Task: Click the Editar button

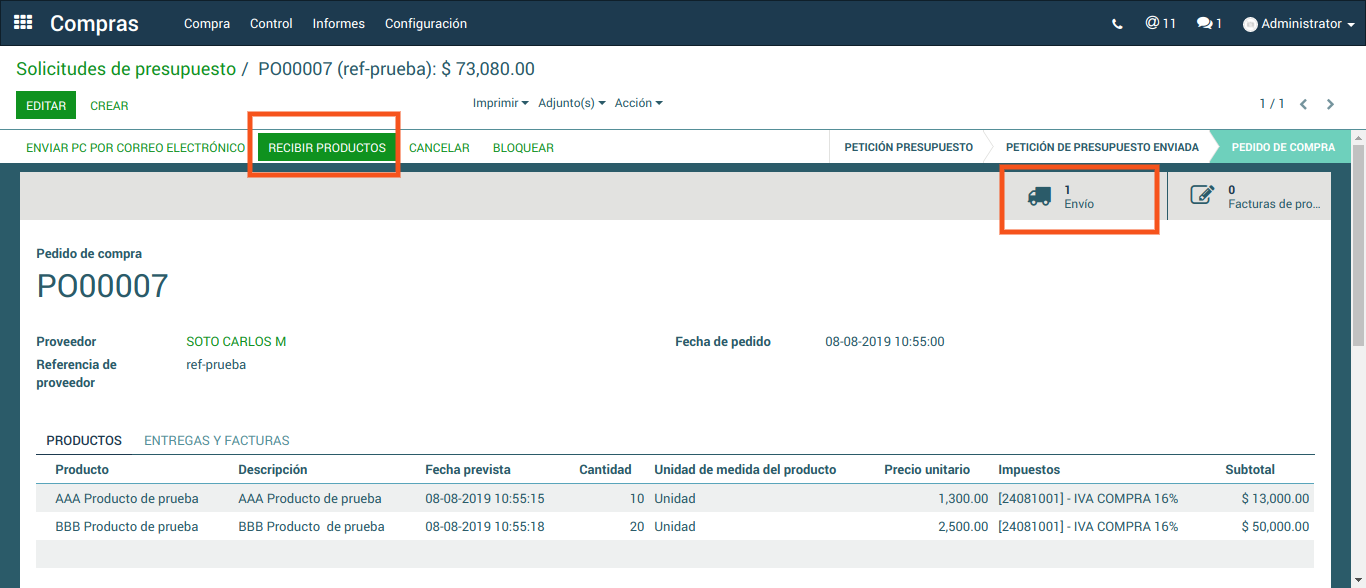Action: click(x=46, y=105)
